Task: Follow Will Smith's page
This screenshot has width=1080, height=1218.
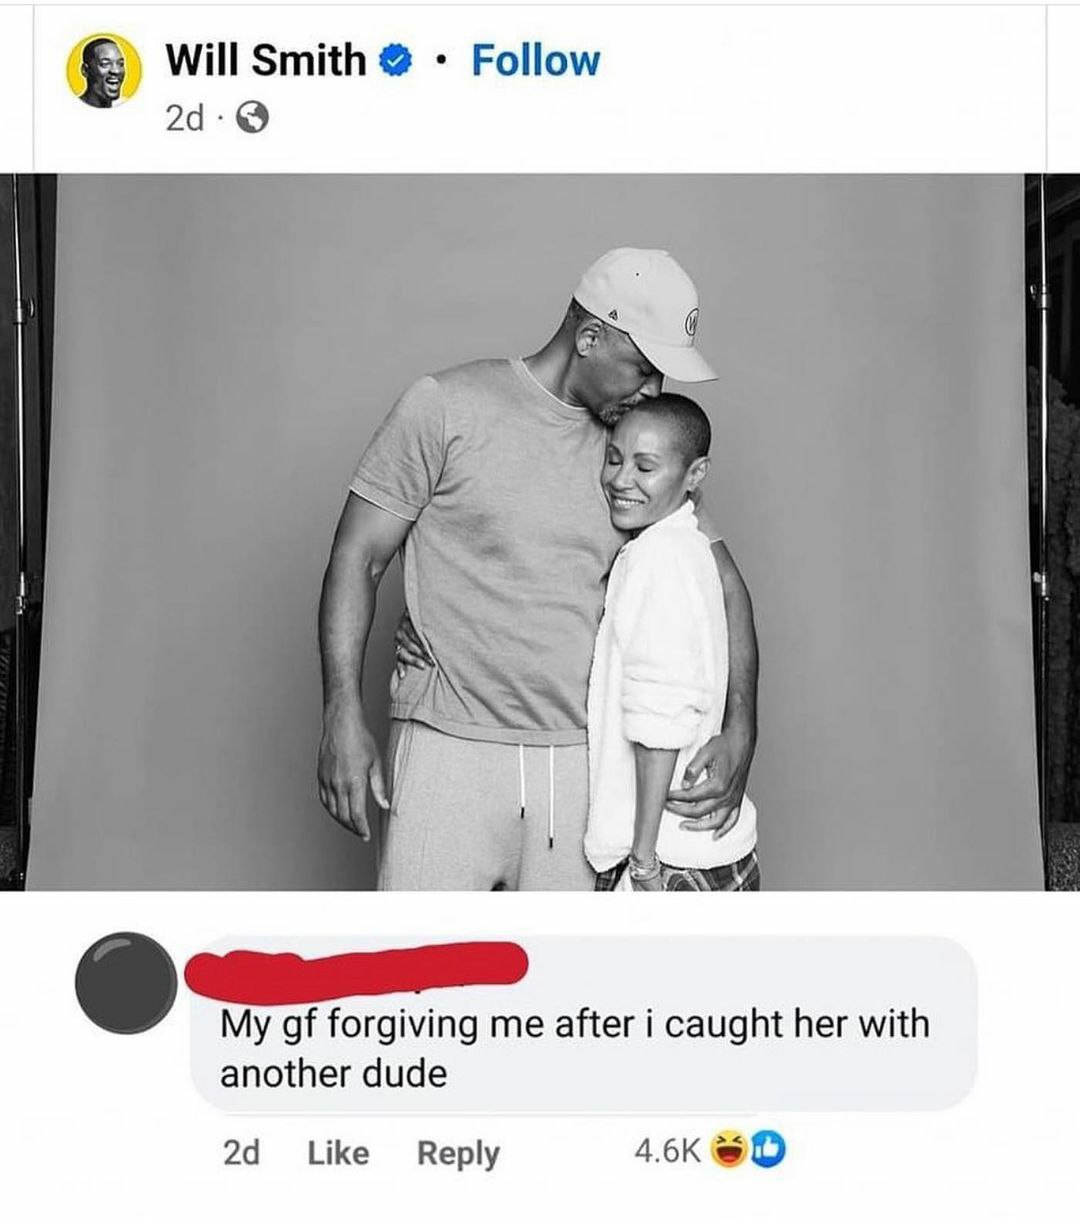Action: point(535,61)
